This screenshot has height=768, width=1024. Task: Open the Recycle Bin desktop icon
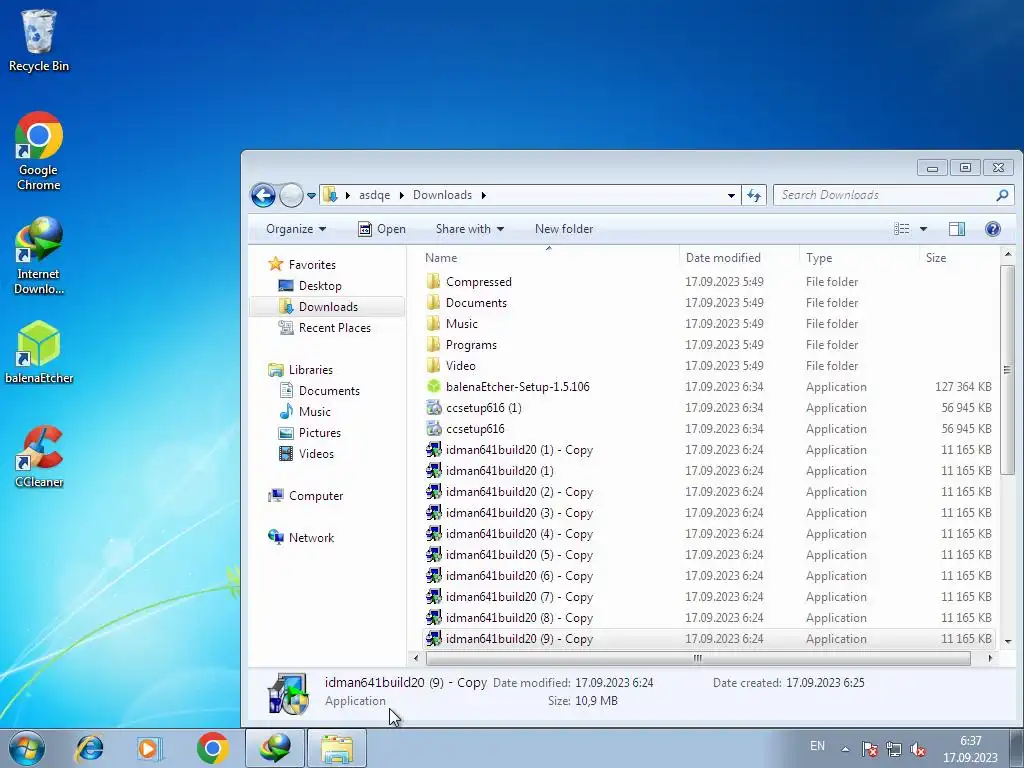click(x=39, y=40)
